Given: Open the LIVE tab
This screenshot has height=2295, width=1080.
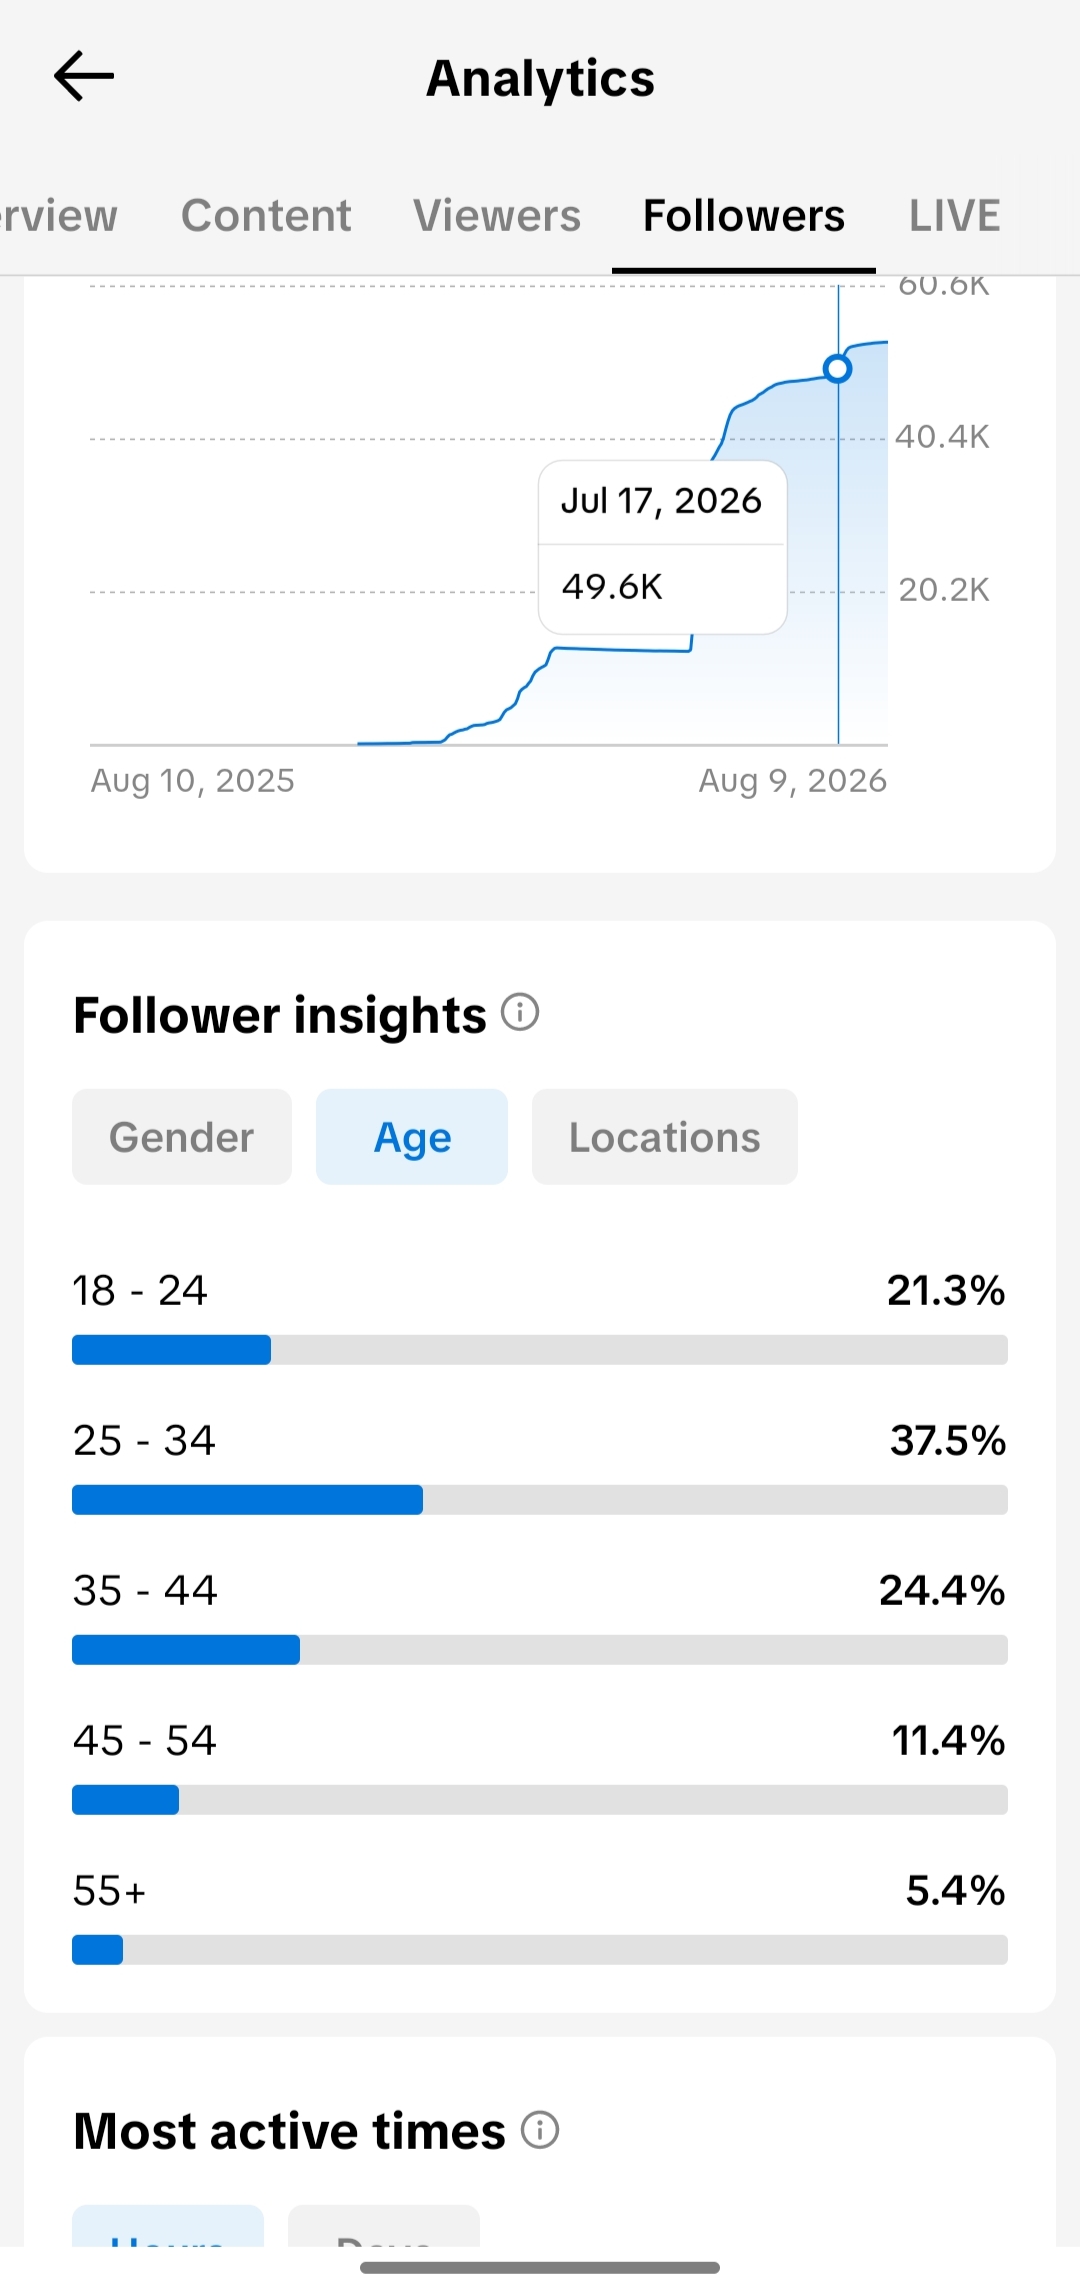Looking at the screenshot, I should (x=954, y=215).
